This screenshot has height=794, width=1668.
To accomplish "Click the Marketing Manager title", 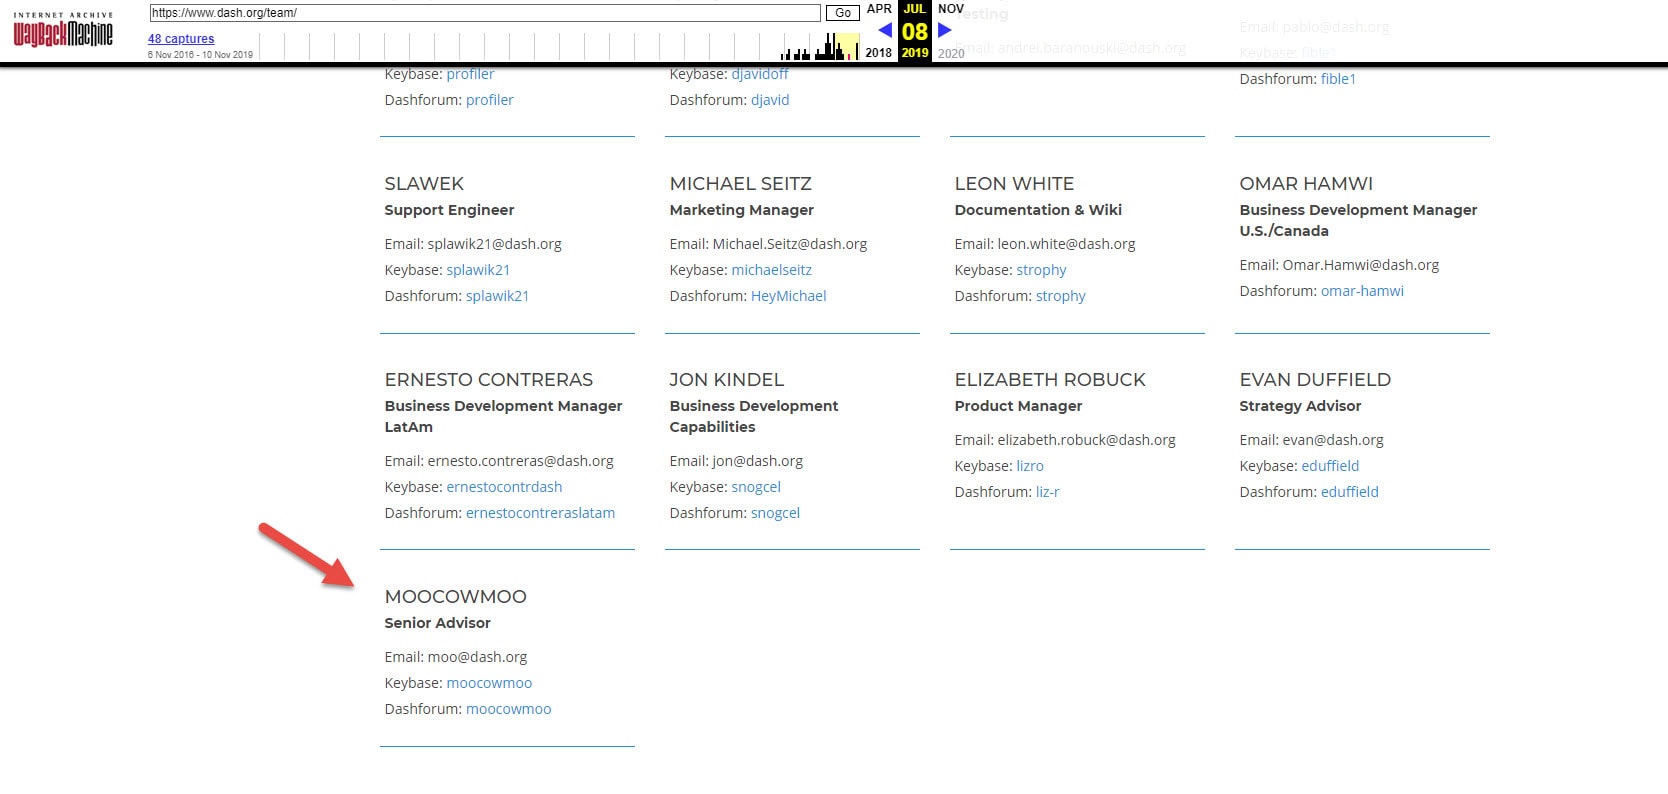I will pyautogui.click(x=741, y=210).
